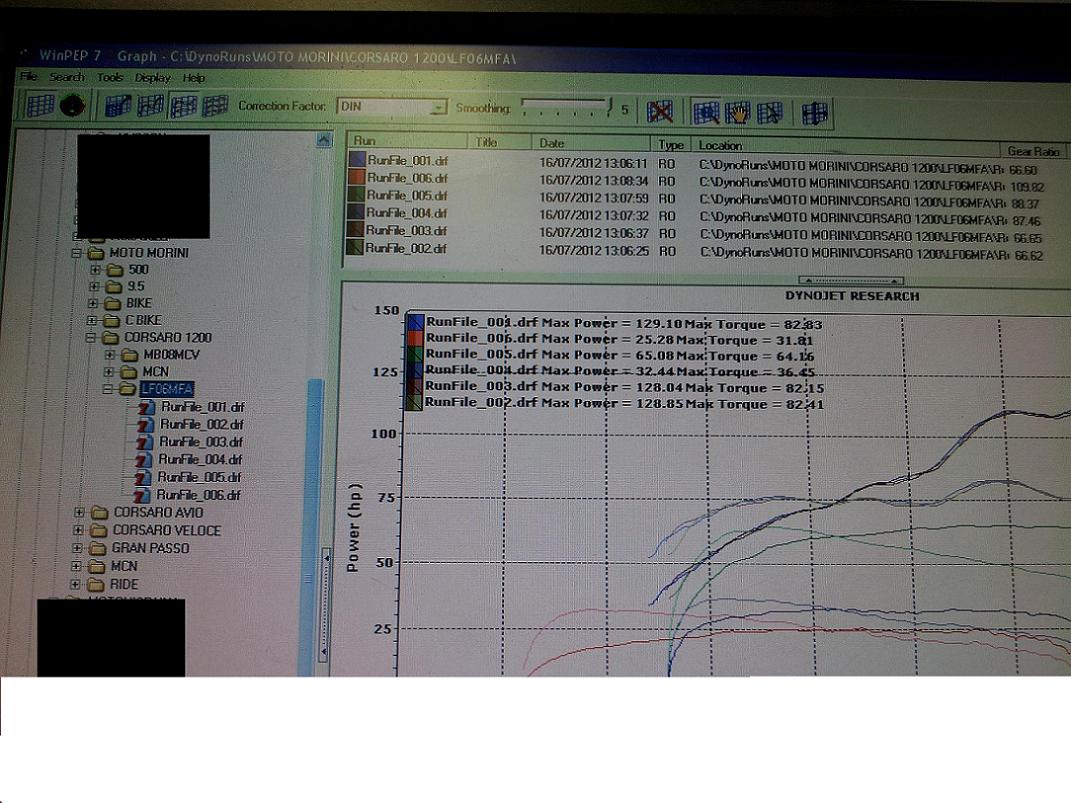Open RunFile_003.drf file icon in tree
The width and height of the screenshot is (1071, 803).
(x=145, y=442)
